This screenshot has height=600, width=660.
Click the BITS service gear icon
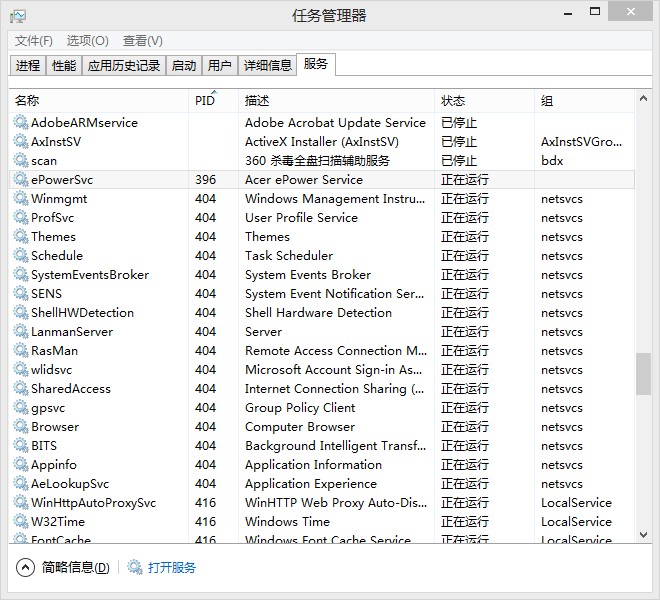(x=21, y=446)
